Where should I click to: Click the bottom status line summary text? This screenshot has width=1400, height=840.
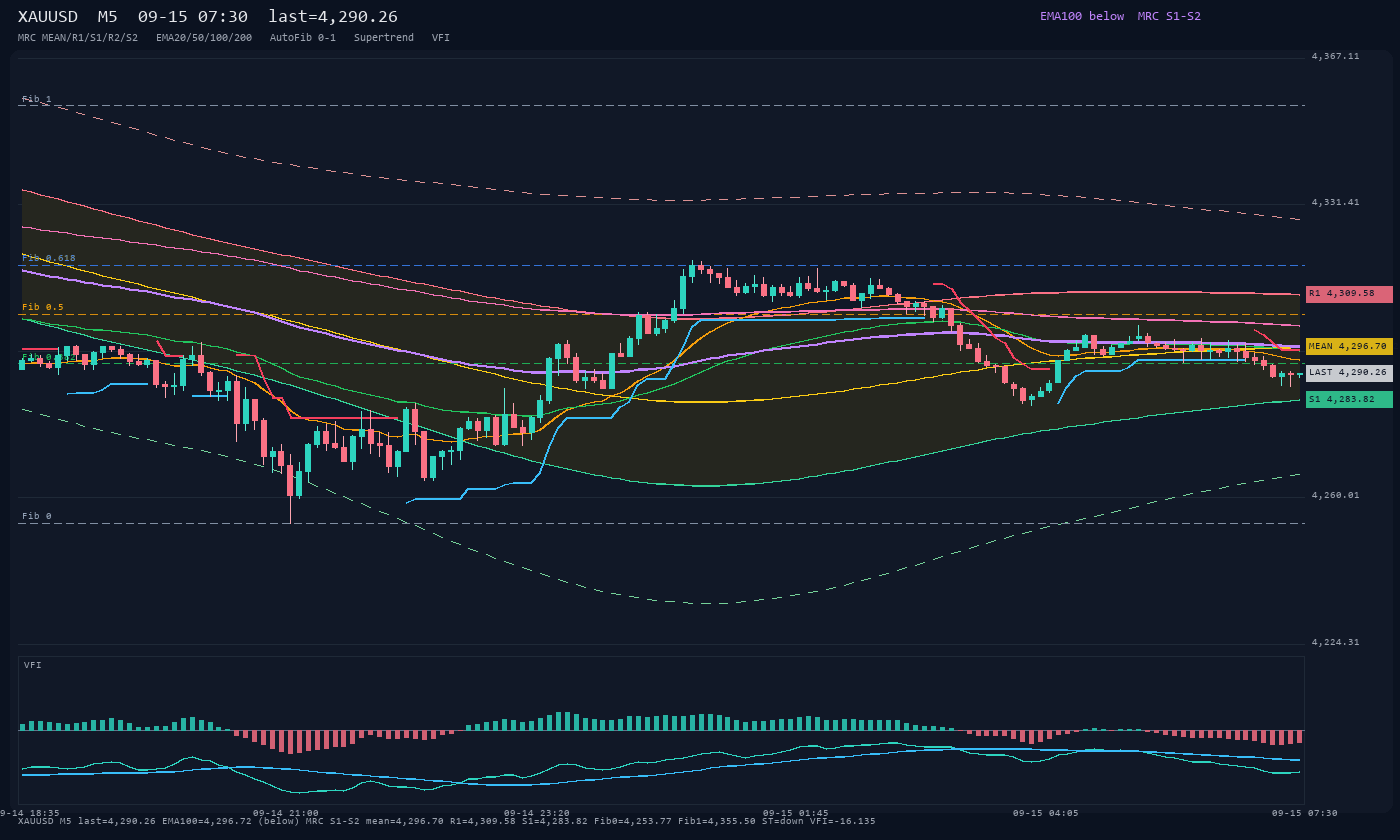coord(447,821)
